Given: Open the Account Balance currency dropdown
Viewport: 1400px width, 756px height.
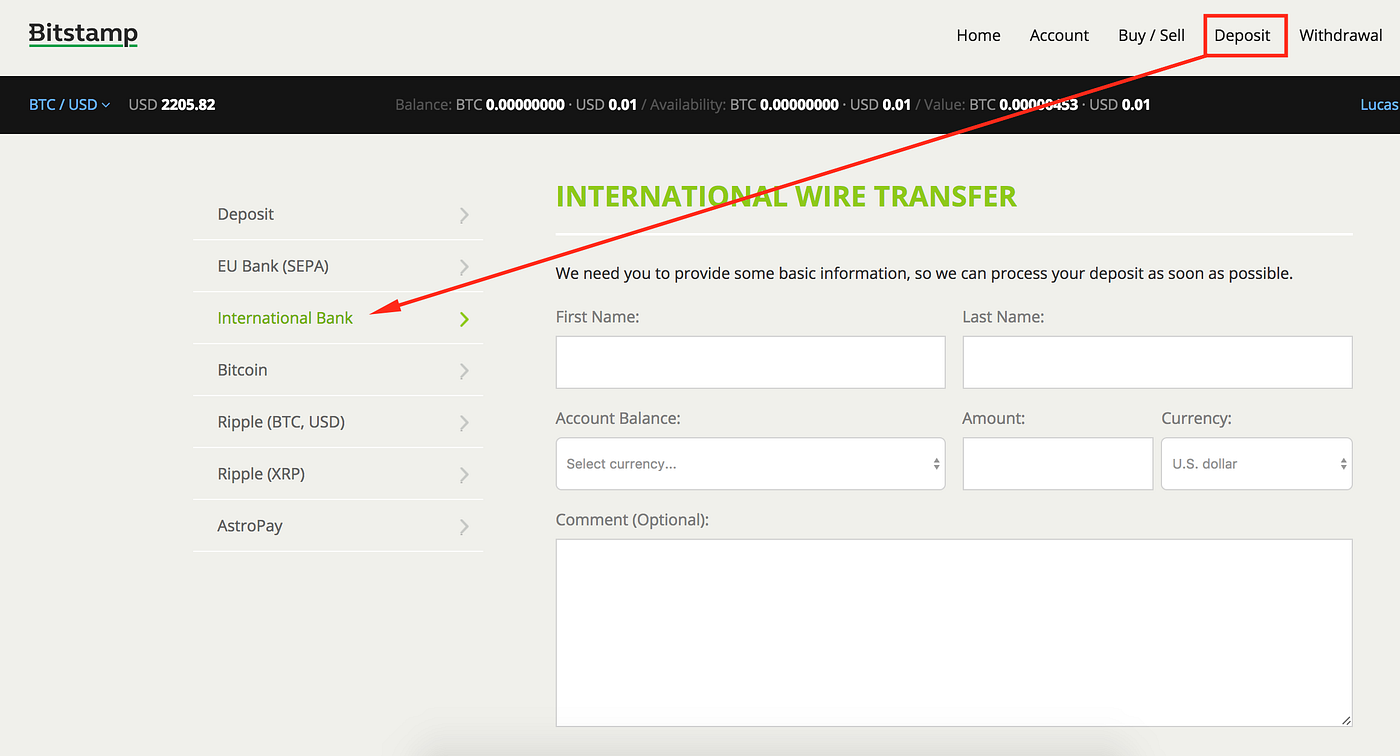Looking at the screenshot, I should (750, 464).
